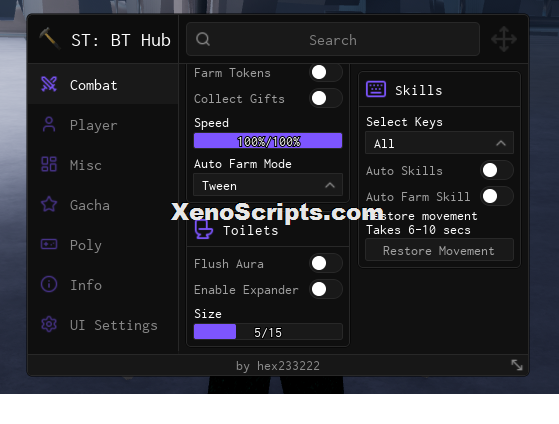The height and width of the screenshot is (424, 559).
Task: Switch on Enable Expander
Action: pos(326,289)
